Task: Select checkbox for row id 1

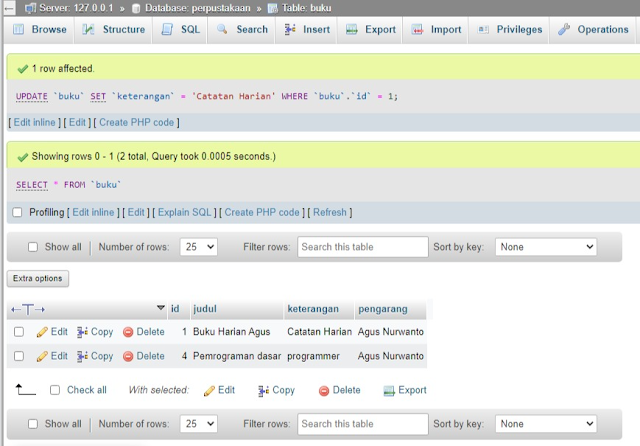Action: point(19,332)
